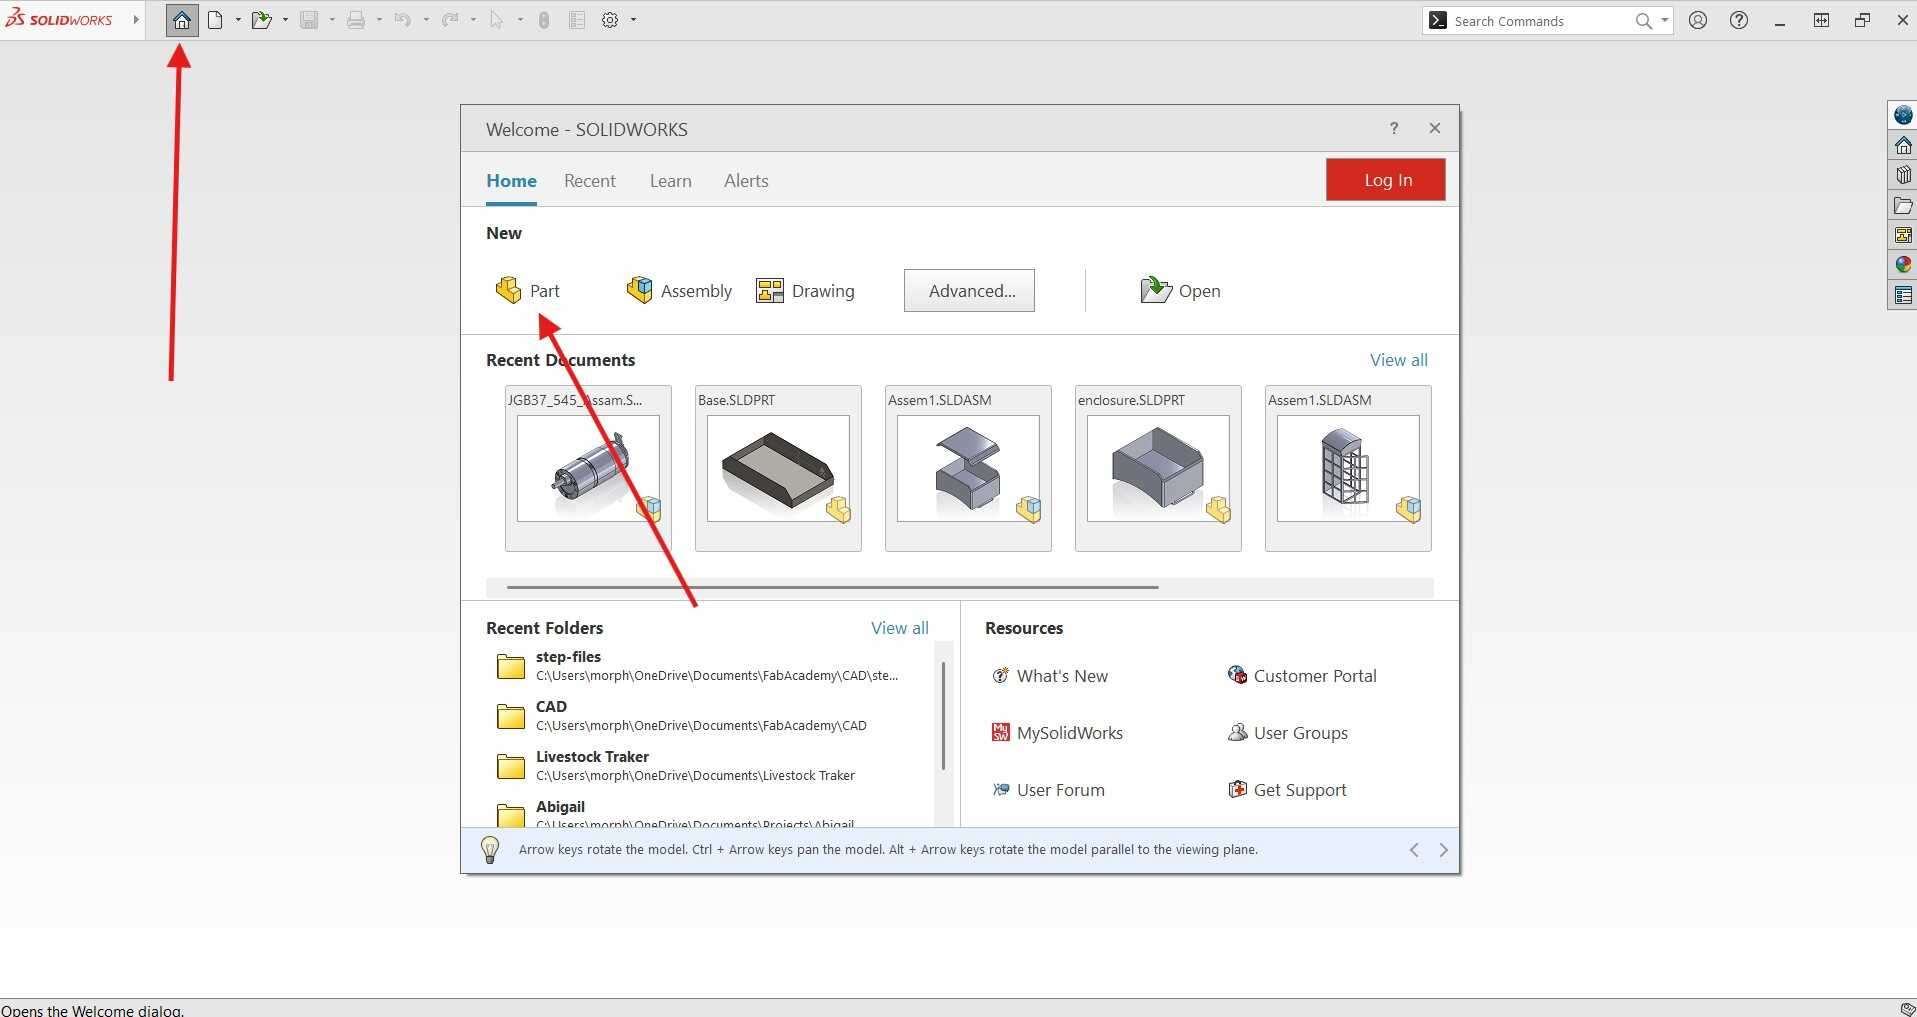1917x1017 pixels.
Task: Expand the Print dropdown arrow
Action: coord(379,20)
